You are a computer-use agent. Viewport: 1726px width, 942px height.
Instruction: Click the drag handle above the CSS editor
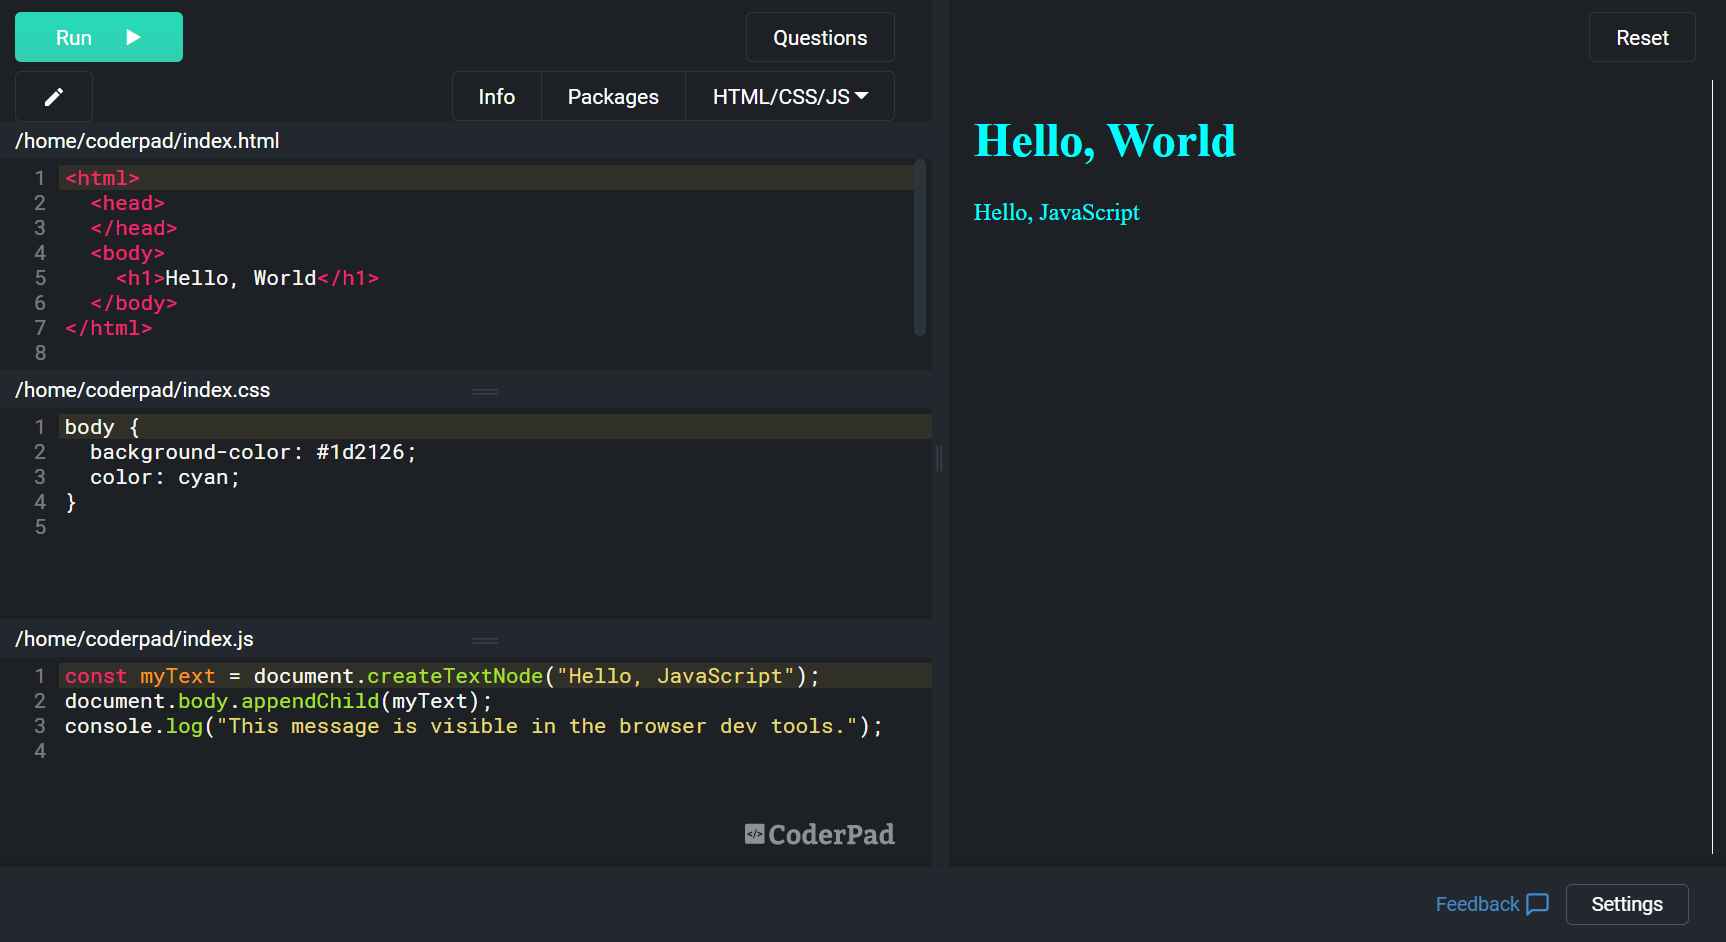485,391
